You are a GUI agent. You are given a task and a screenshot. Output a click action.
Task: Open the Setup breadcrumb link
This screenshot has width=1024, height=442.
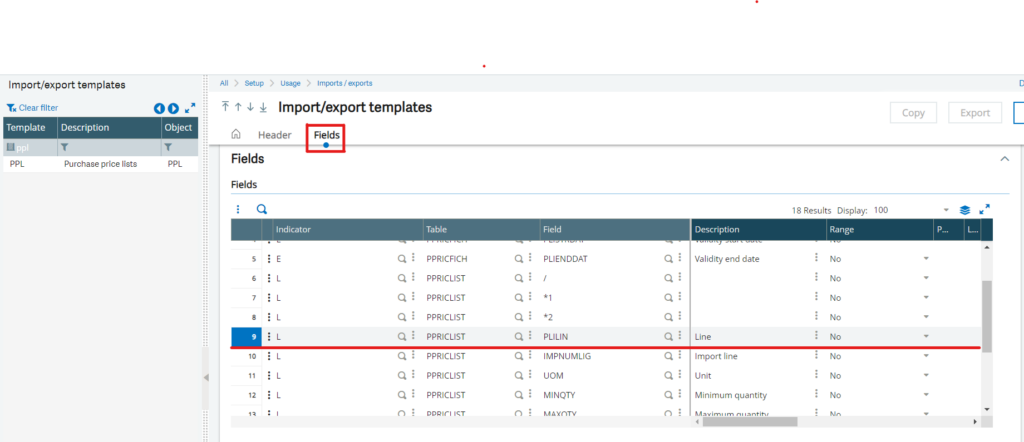(x=254, y=83)
